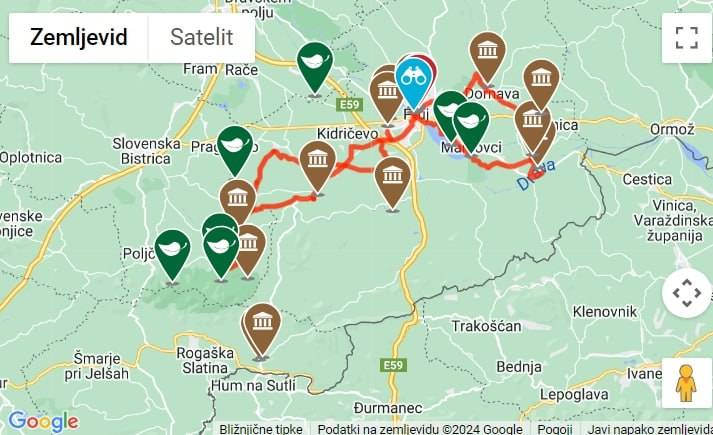This screenshot has height=435, width=713.
Task: Open Google logo link
Action: click(x=43, y=421)
